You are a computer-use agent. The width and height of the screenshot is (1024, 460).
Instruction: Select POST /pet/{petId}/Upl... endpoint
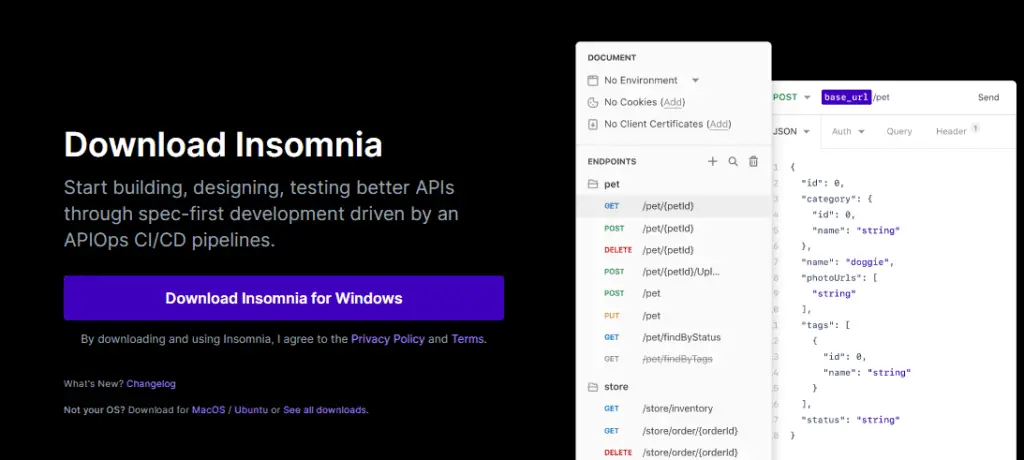click(x=673, y=271)
